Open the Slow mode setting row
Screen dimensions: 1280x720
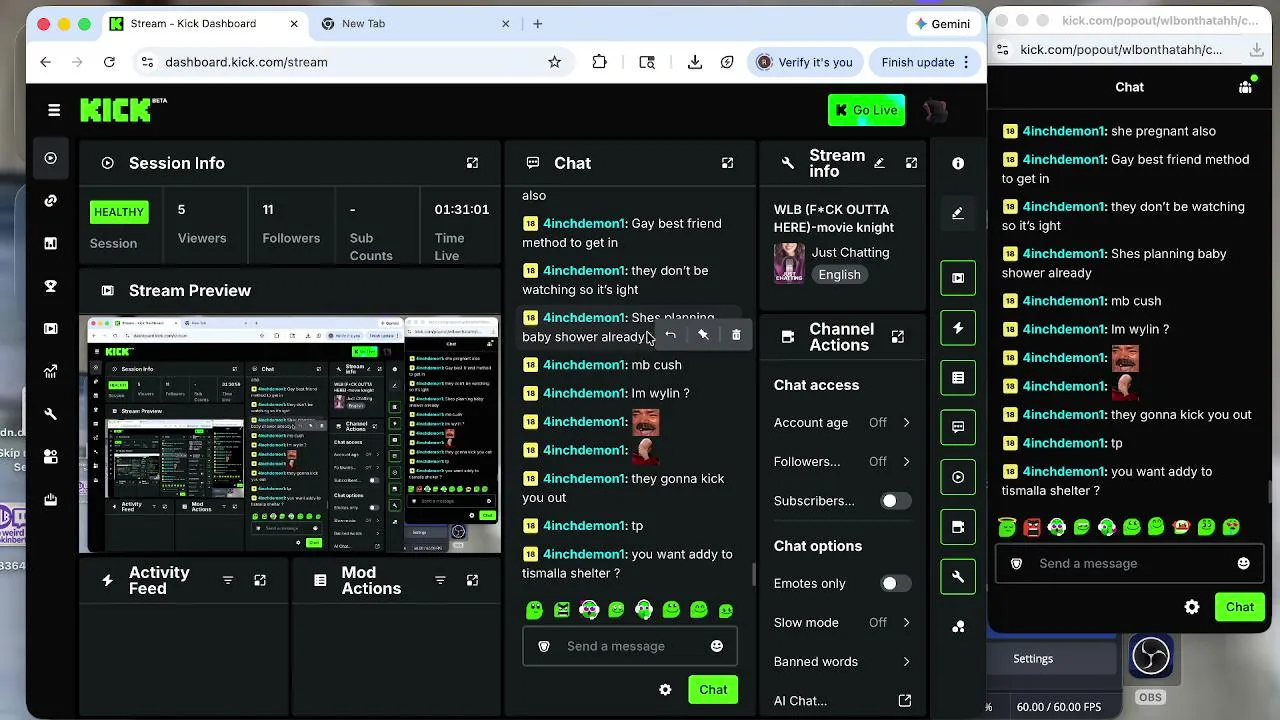(x=842, y=623)
